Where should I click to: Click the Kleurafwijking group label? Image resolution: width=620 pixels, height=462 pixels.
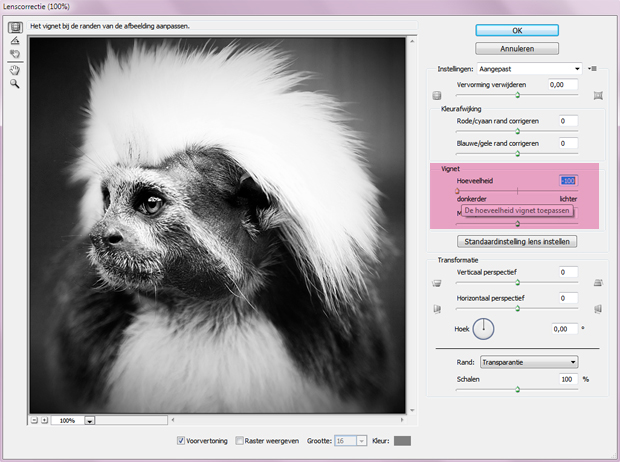461,109
